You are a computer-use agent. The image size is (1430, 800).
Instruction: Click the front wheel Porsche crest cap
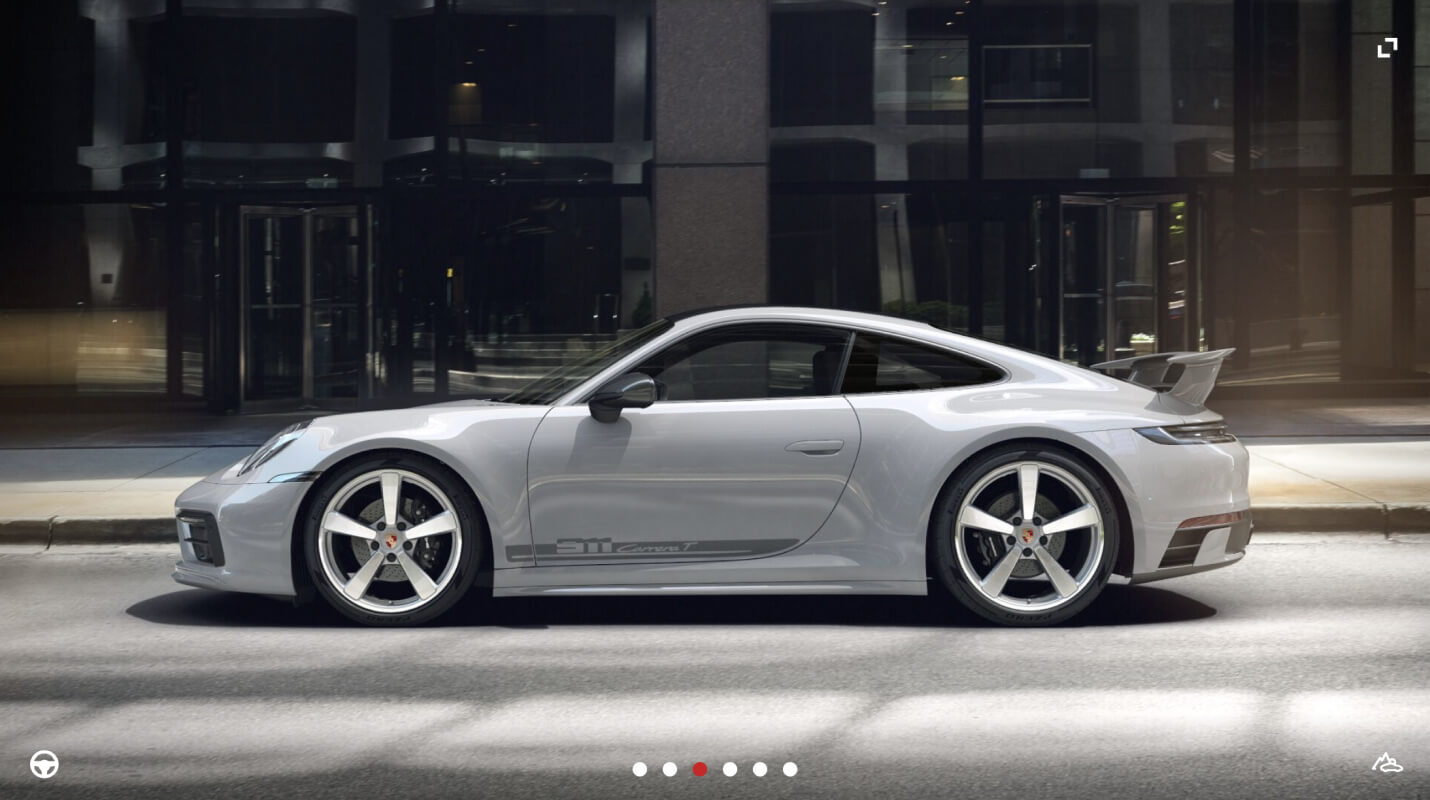click(x=390, y=541)
